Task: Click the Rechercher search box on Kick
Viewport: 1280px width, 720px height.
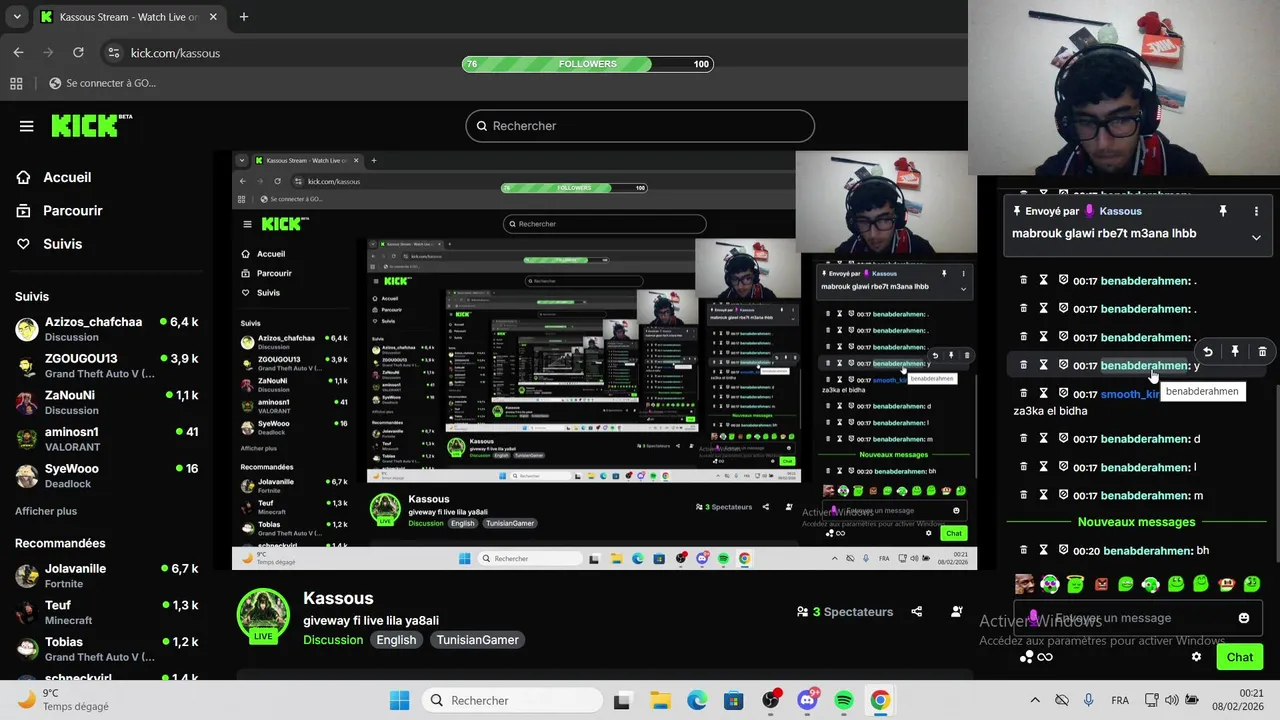Action: click(640, 126)
